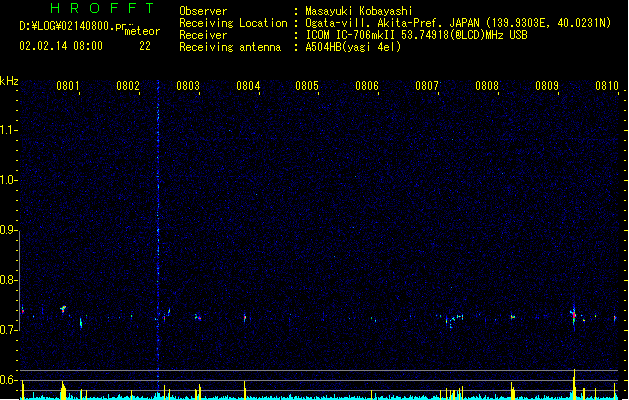Click the meteor count 22
This screenshot has width=629, height=400.
coord(145,46)
